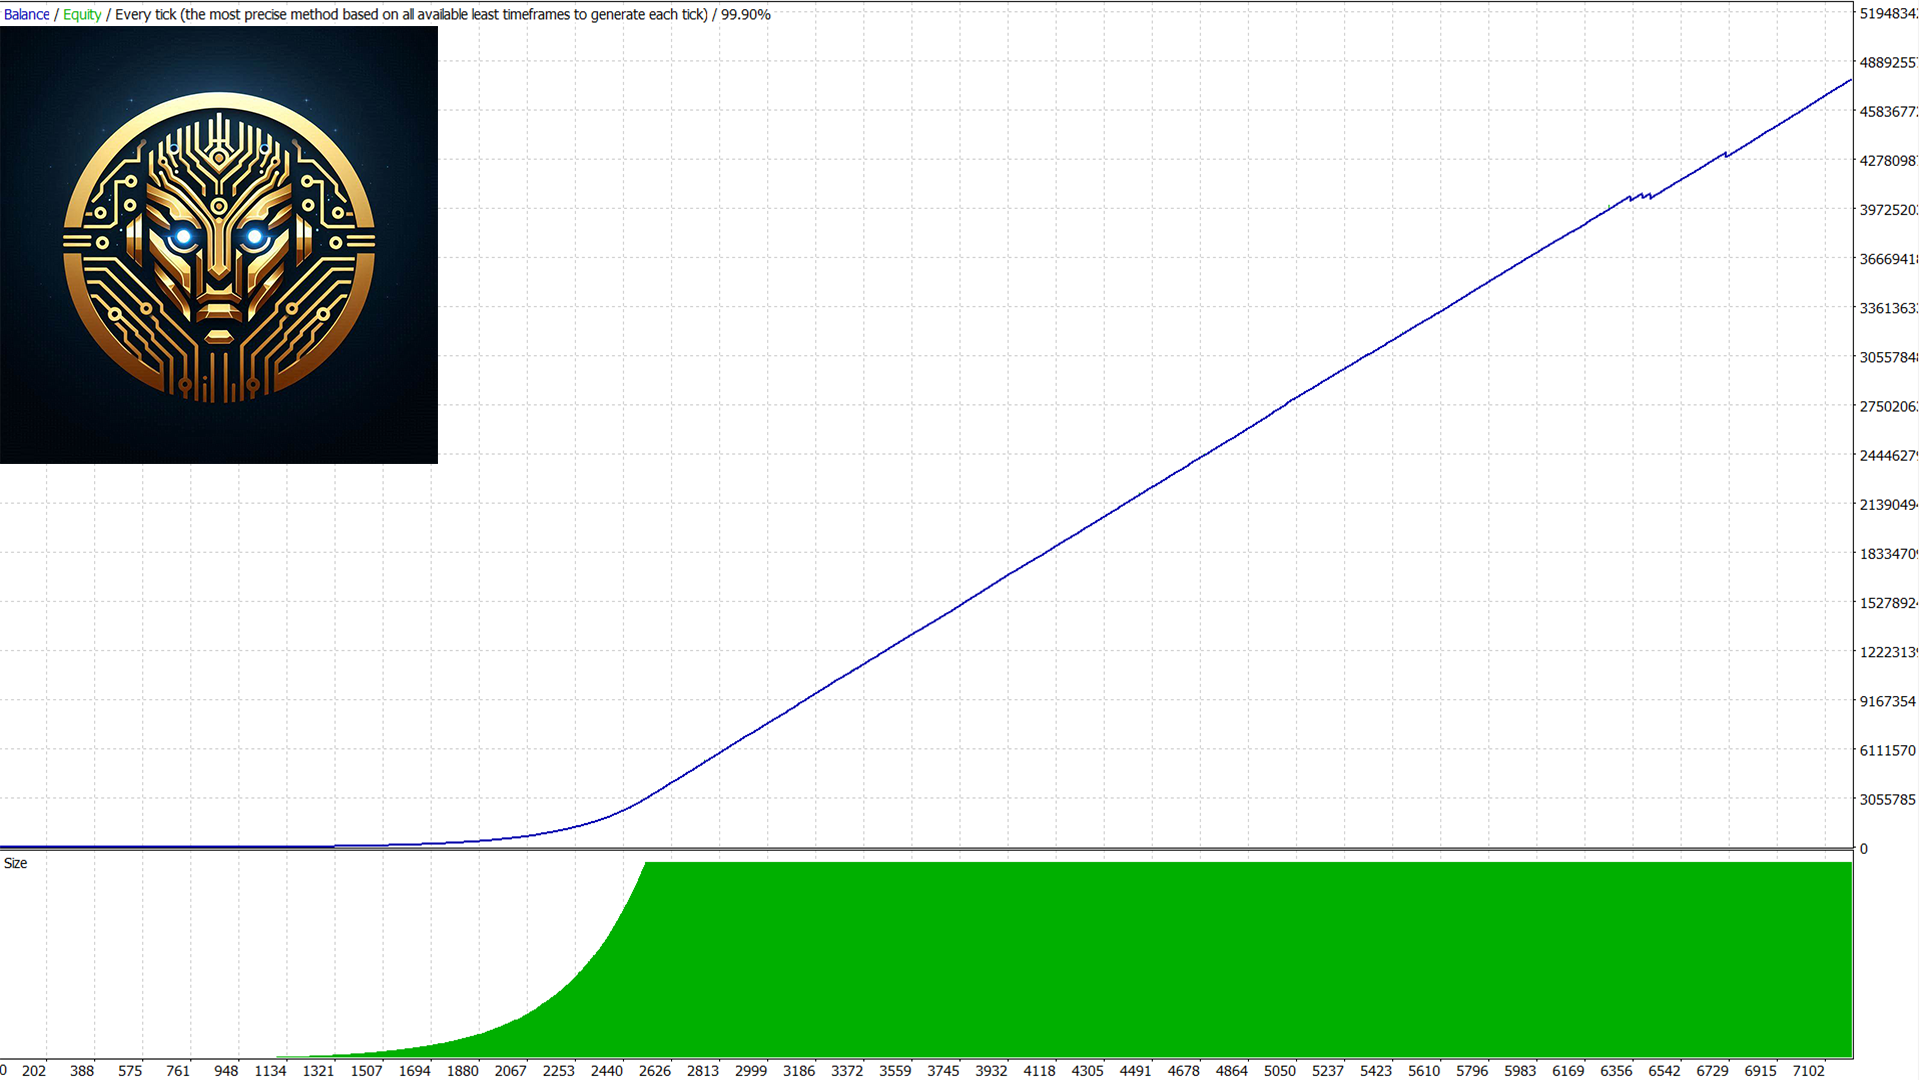Click the 2626 tick on x-axis
Viewport: 1920px width, 1080px height.
[x=655, y=1071]
